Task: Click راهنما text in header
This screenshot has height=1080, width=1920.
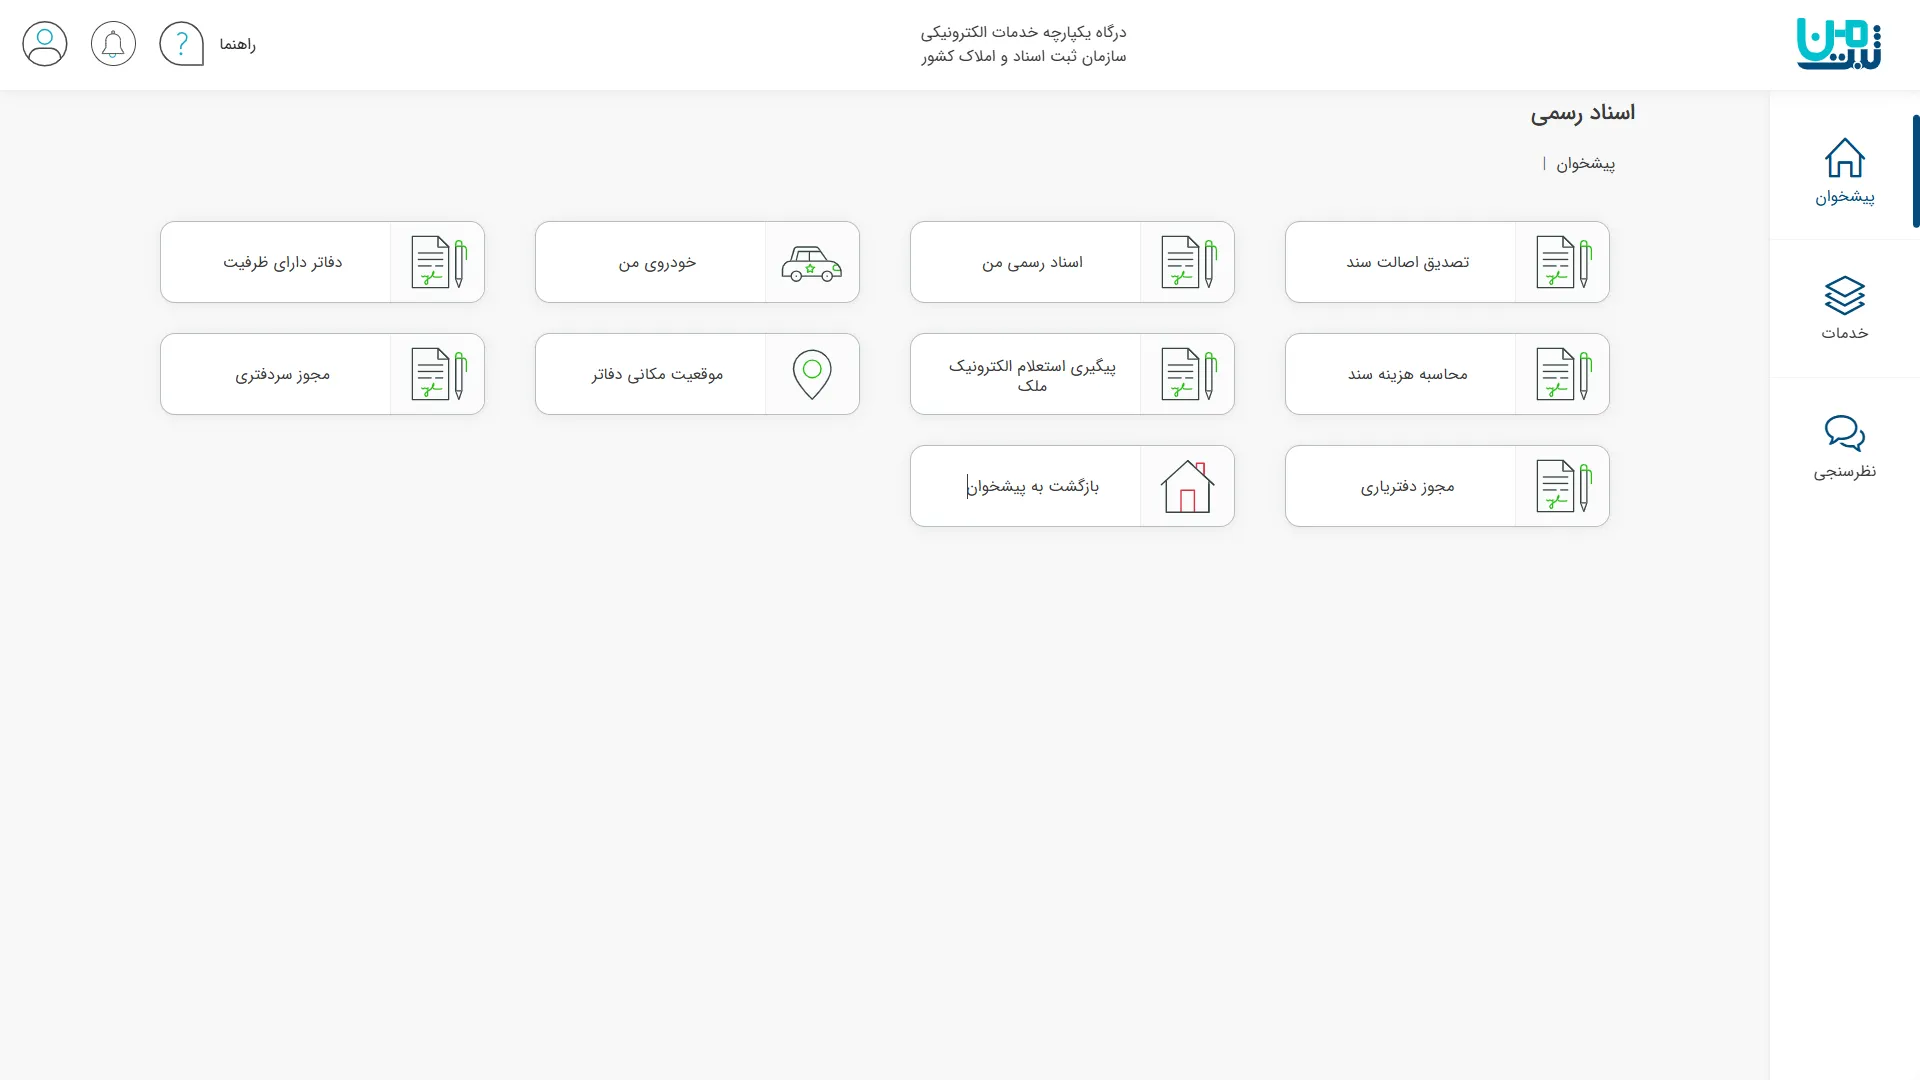Action: (238, 44)
